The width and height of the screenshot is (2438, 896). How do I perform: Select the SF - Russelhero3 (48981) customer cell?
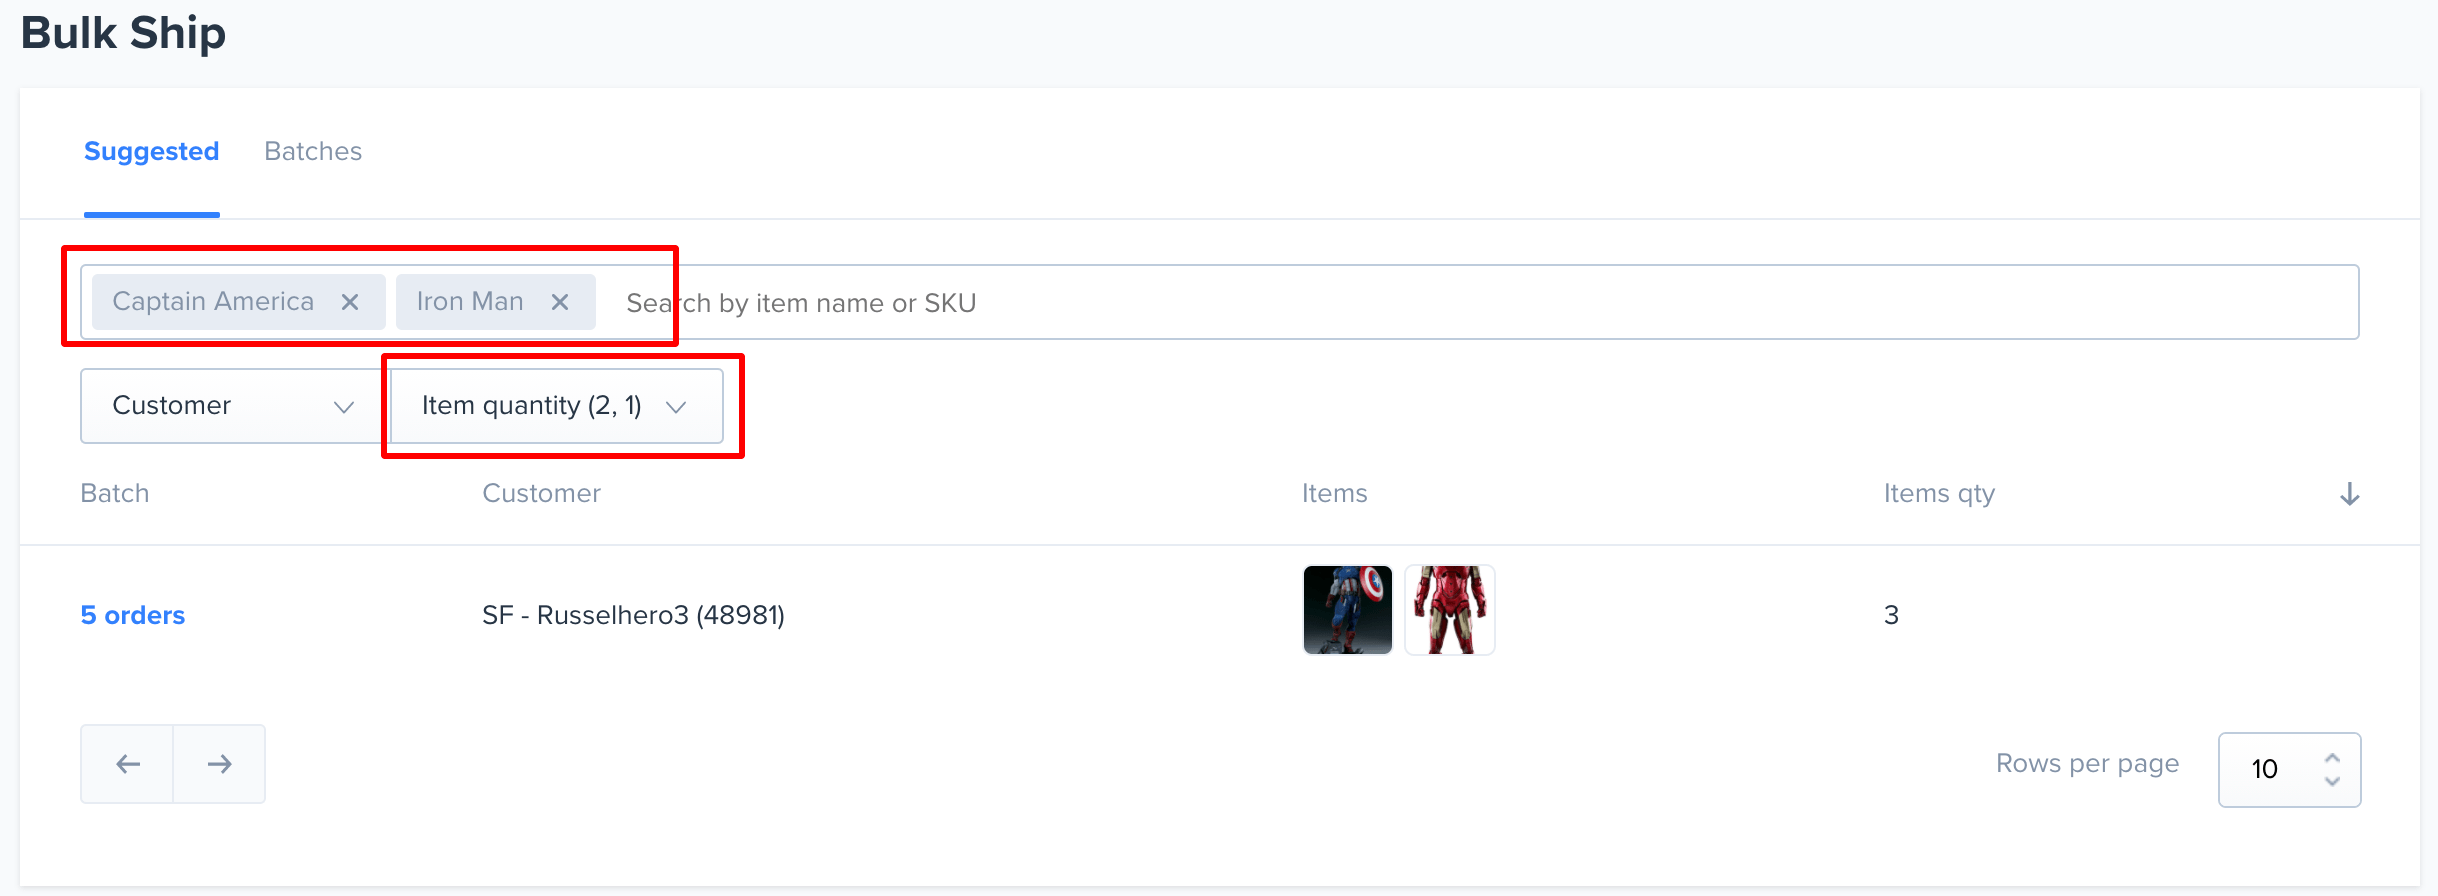(x=633, y=615)
